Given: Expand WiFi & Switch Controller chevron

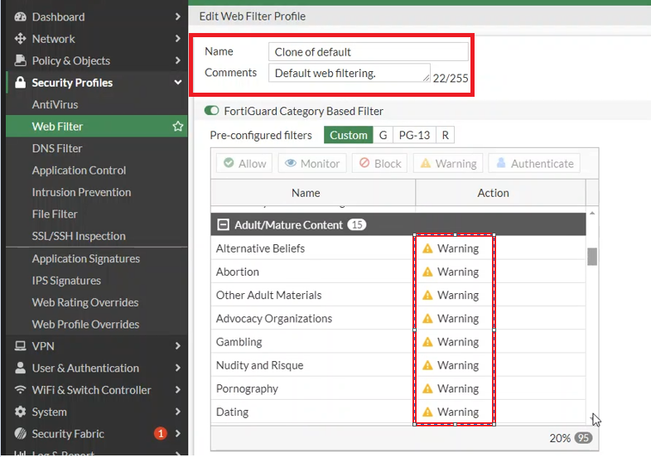Looking at the screenshot, I should coord(178,389).
